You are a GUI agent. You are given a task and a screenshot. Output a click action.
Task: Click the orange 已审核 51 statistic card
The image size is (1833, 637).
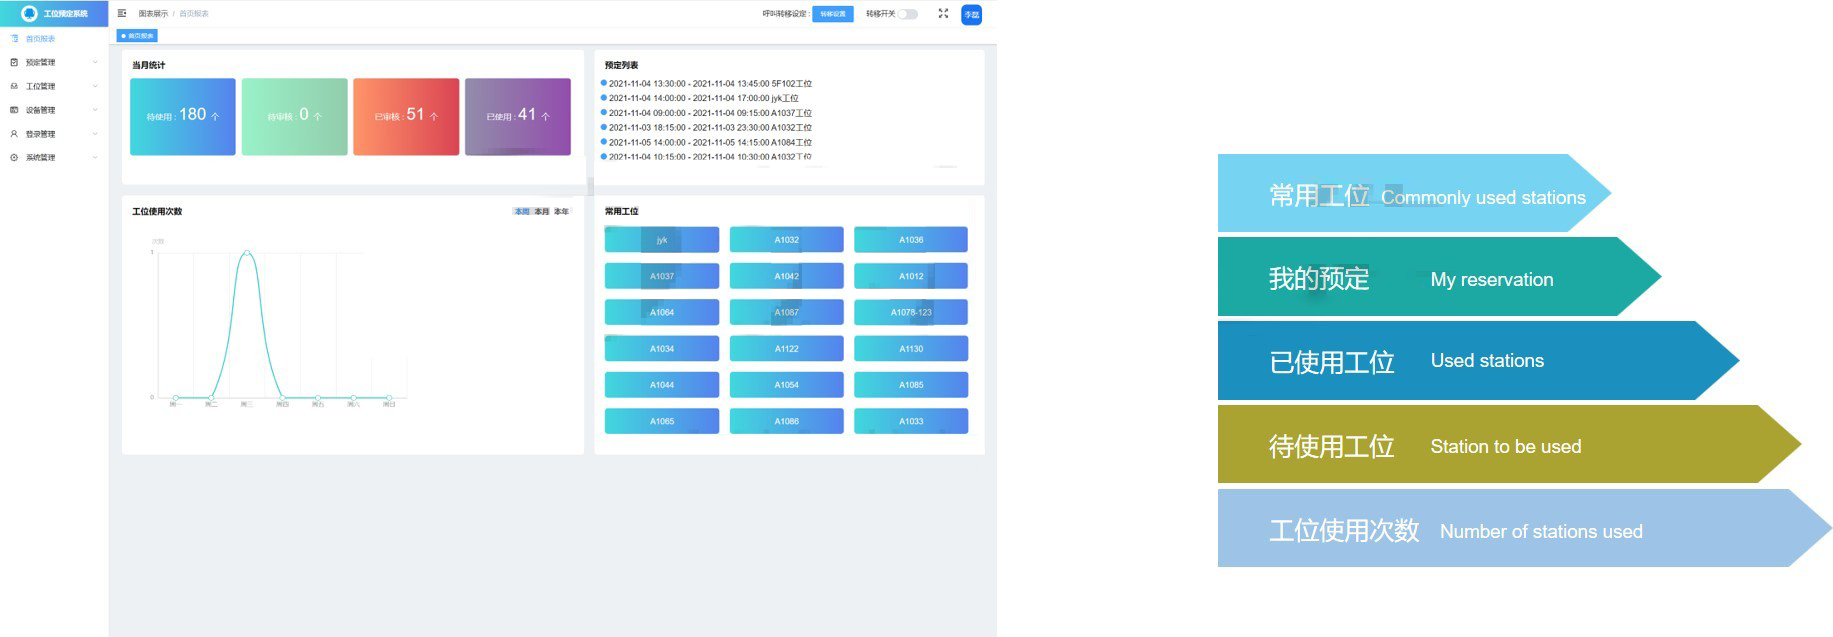point(406,116)
